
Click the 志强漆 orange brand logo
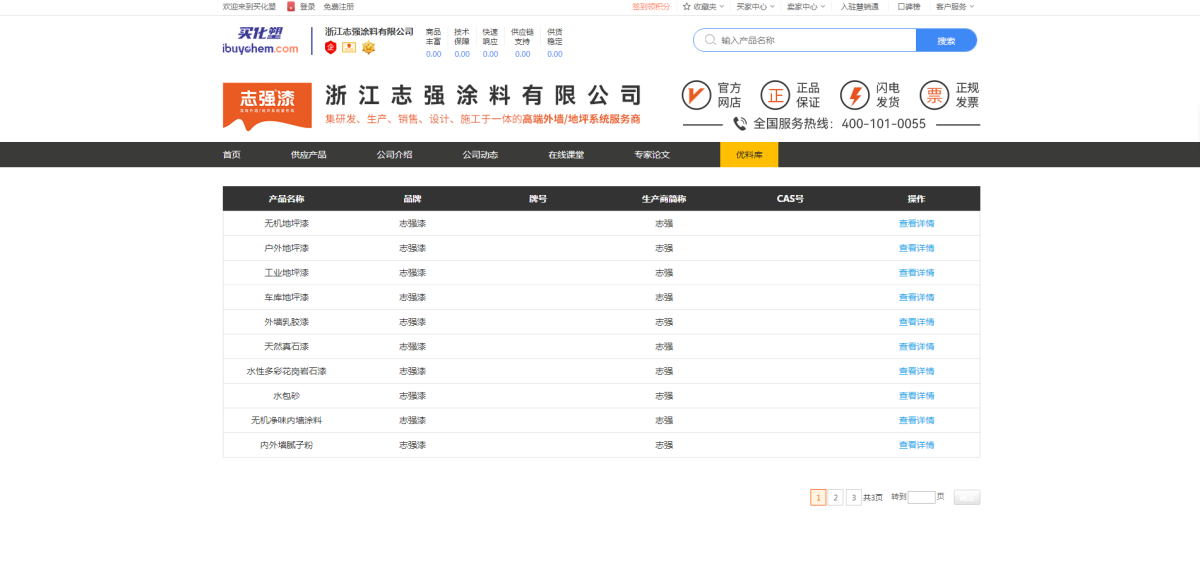267,105
